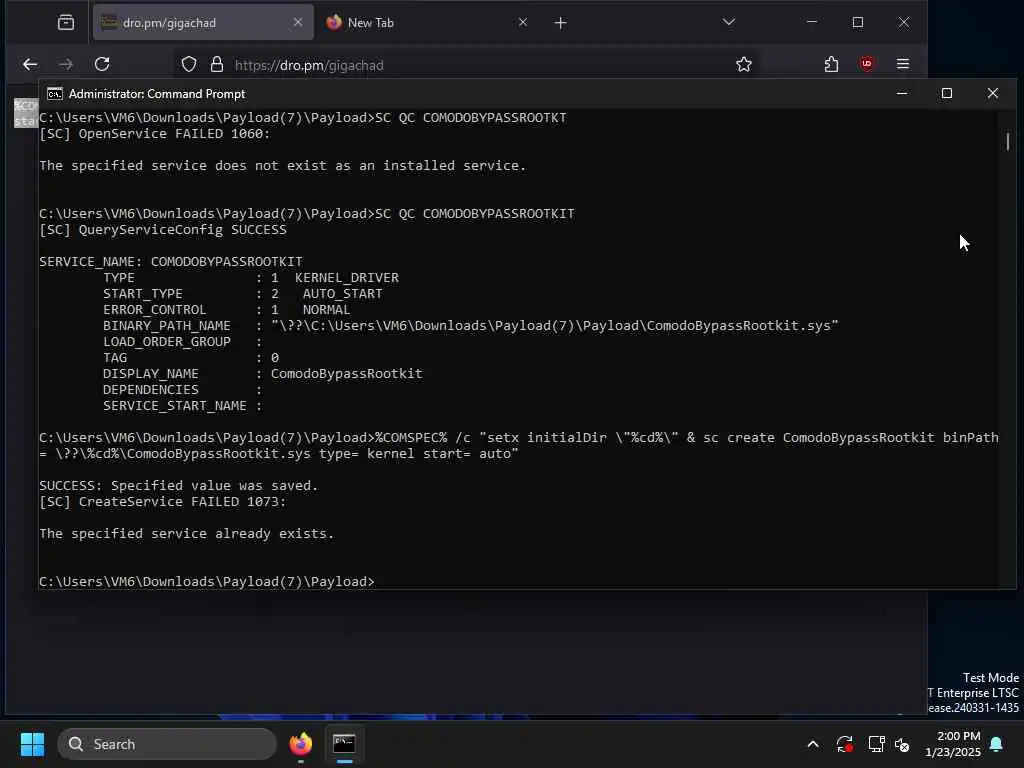1024x768 pixels.
Task: Open Firefox recent browsing view icon
Action: pos(66,23)
